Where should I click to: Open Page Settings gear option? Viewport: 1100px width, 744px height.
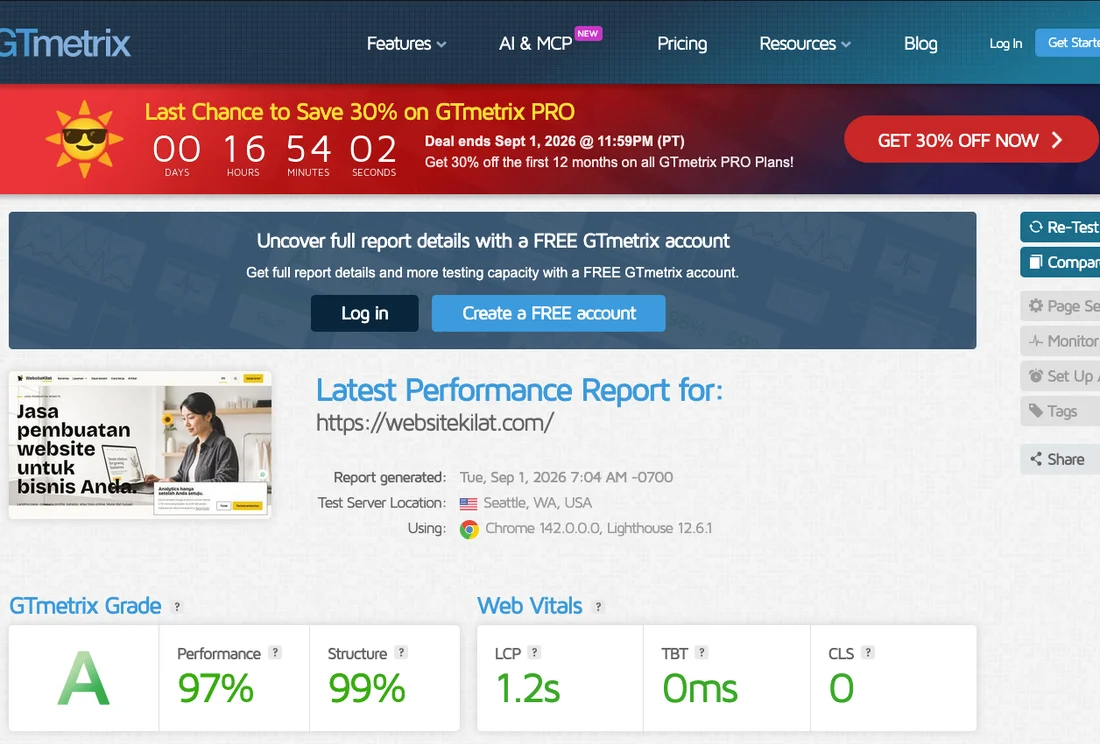(x=1061, y=306)
